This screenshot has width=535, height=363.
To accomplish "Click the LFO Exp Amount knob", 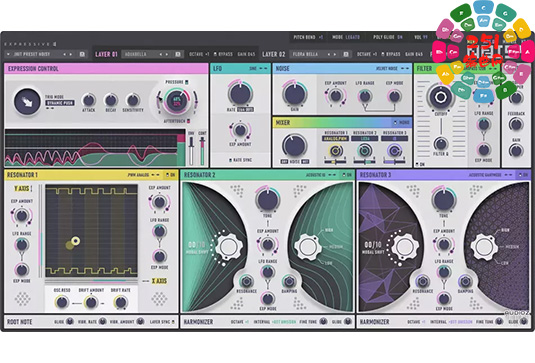I will 240,130.
